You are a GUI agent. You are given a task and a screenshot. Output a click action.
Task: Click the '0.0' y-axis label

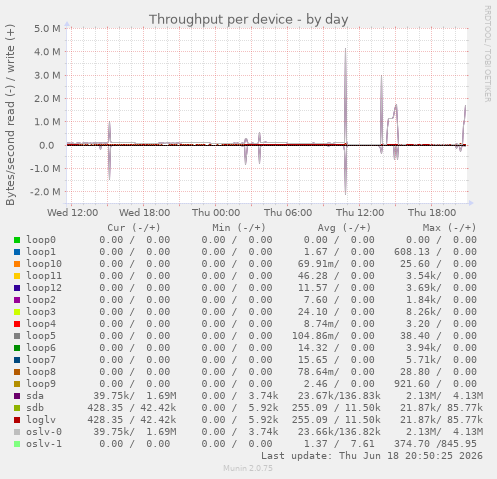pyautogui.click(x=47, y=145)
